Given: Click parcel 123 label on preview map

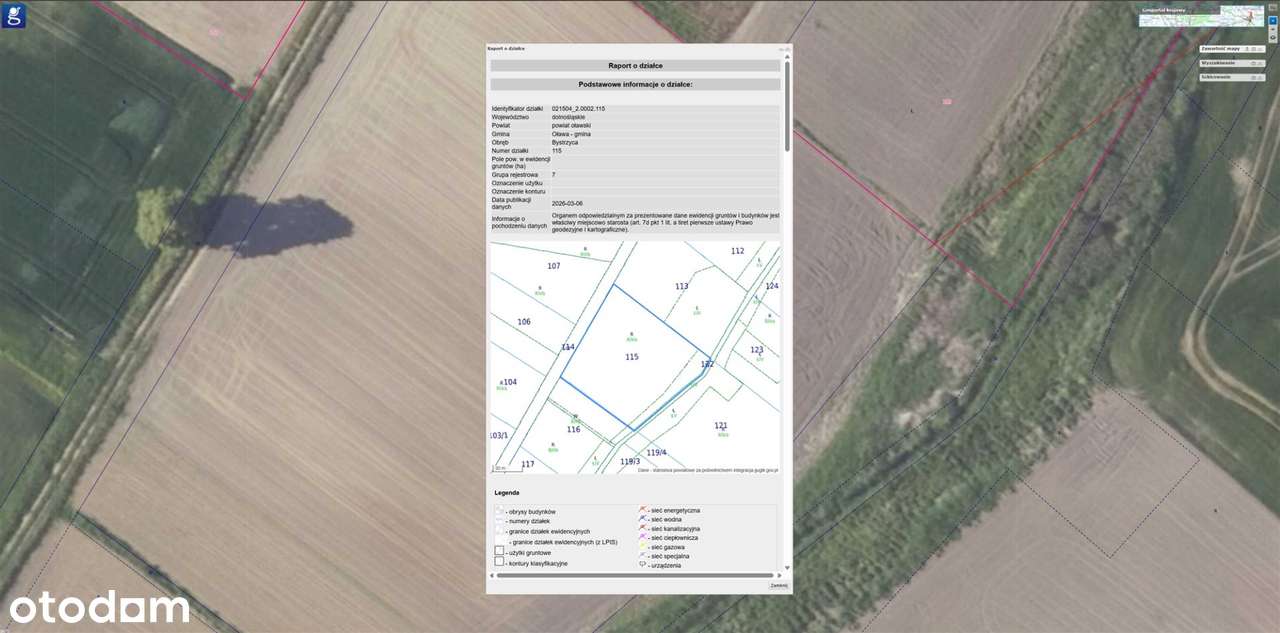Looking at the screenshot, I should [757, 350].
